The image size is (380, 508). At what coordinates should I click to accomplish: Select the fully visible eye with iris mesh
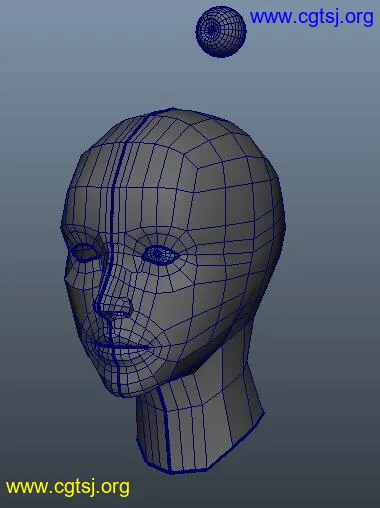click(x=160, y=255)
